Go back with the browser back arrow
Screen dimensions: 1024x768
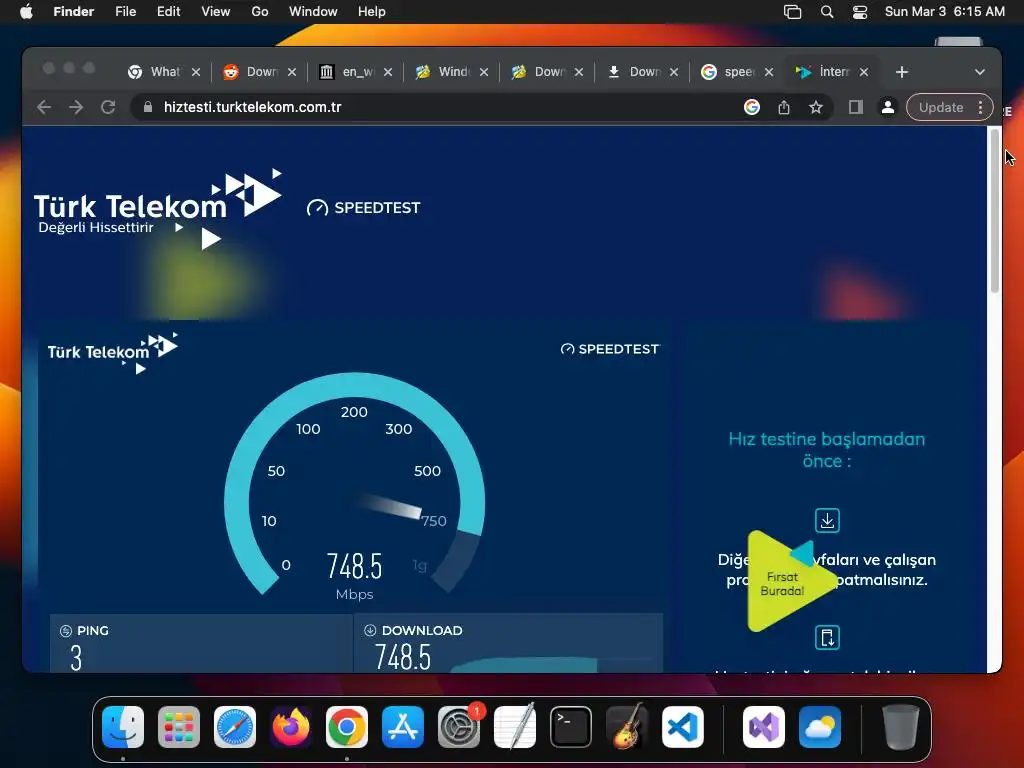(x=44, y=107)
